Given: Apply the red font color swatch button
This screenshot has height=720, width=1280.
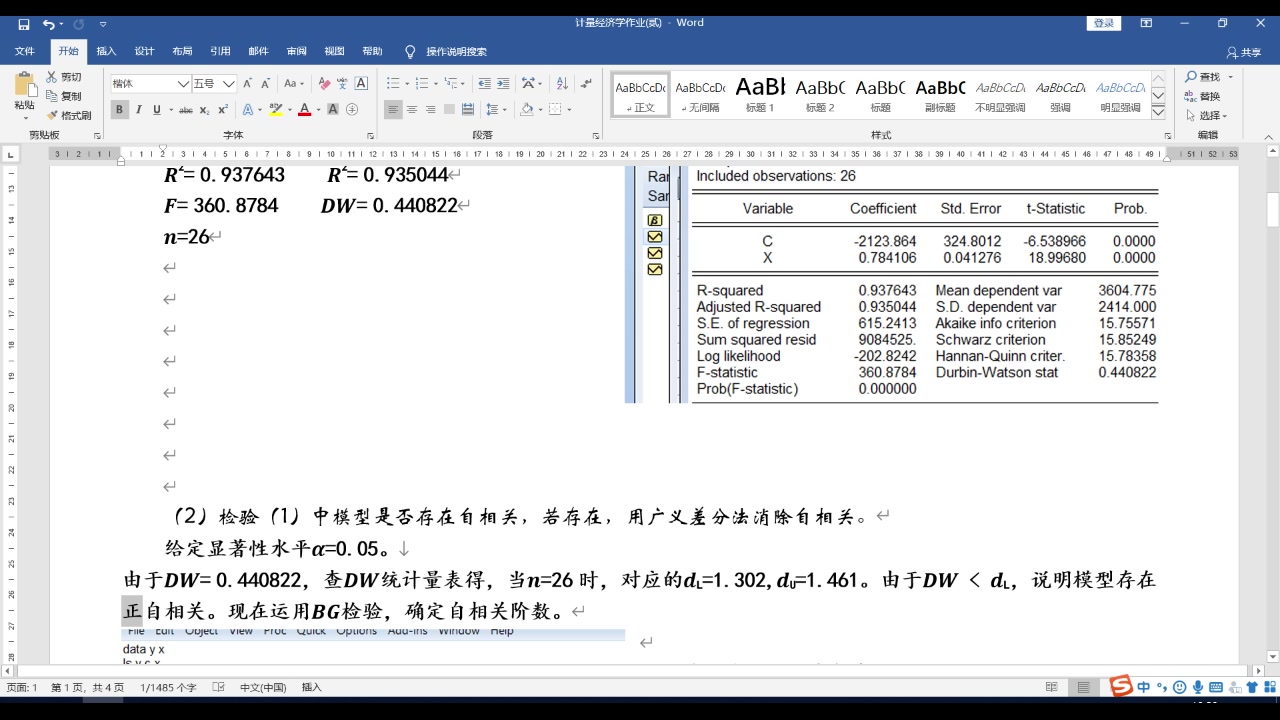Looking at the screenshot, I should click(305, 110).
